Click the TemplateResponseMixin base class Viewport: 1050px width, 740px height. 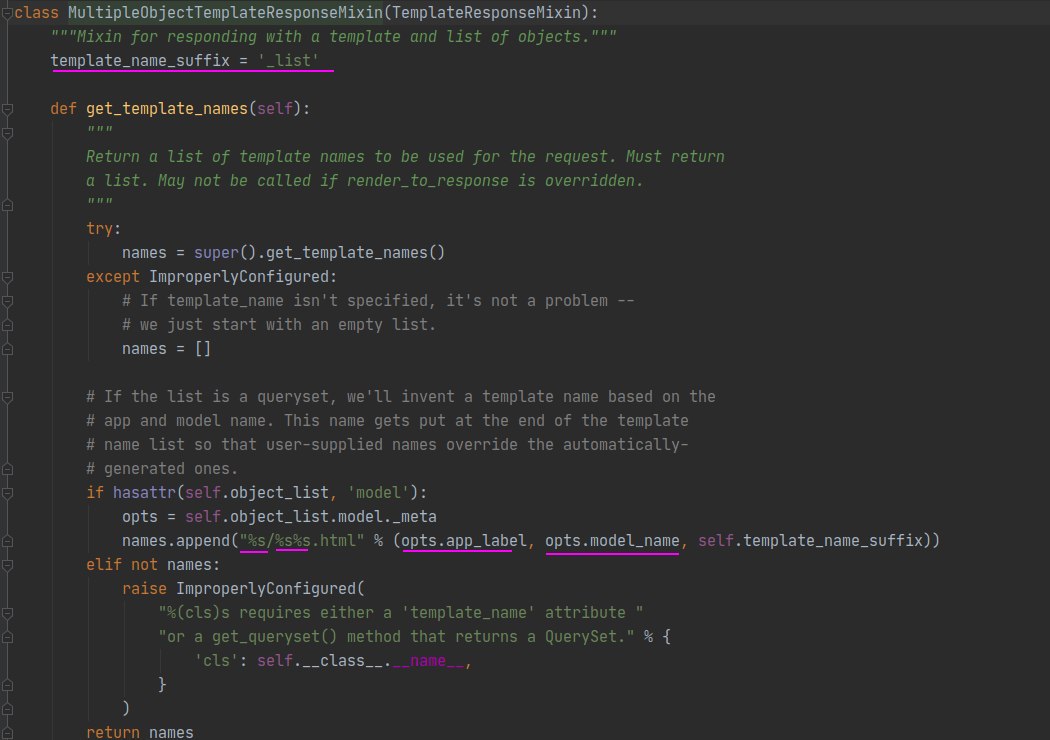(486, 13)
